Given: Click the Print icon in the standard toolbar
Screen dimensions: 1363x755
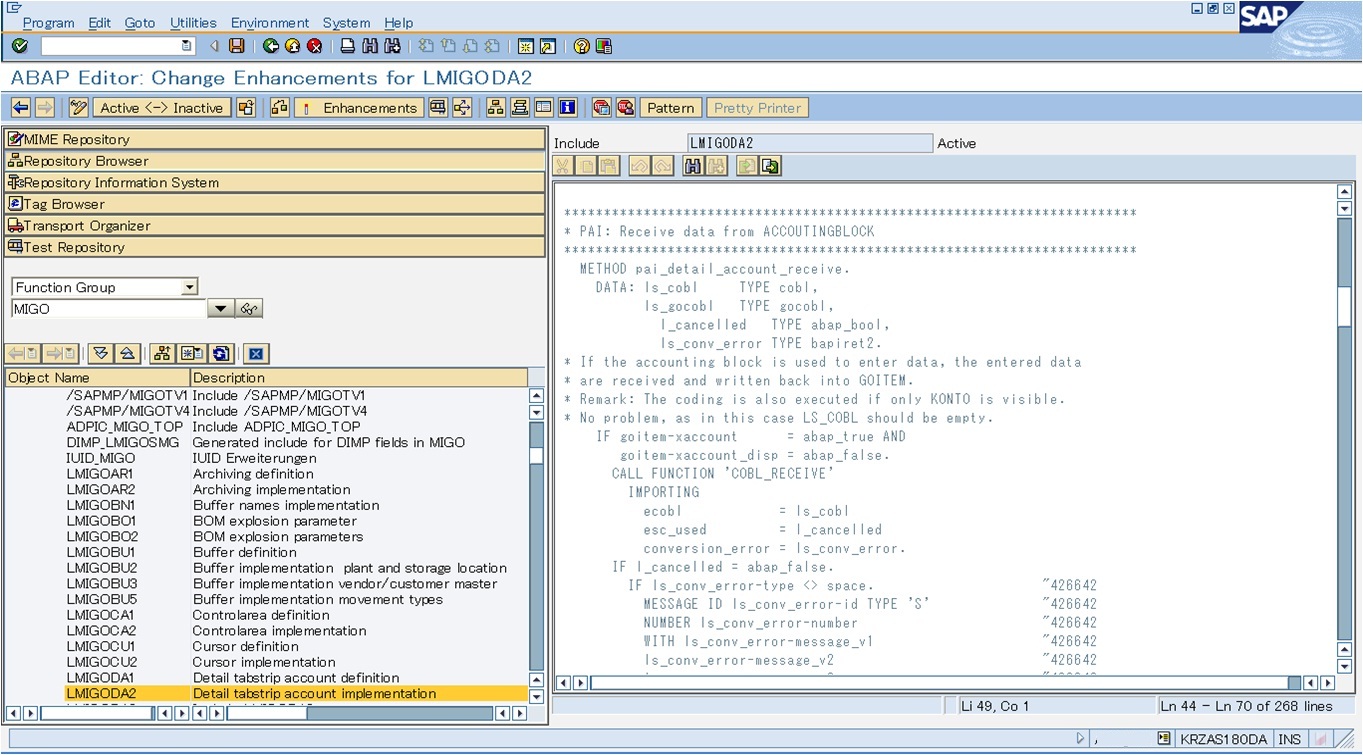Looking at the screenshot, I should [x=345, y=46].
